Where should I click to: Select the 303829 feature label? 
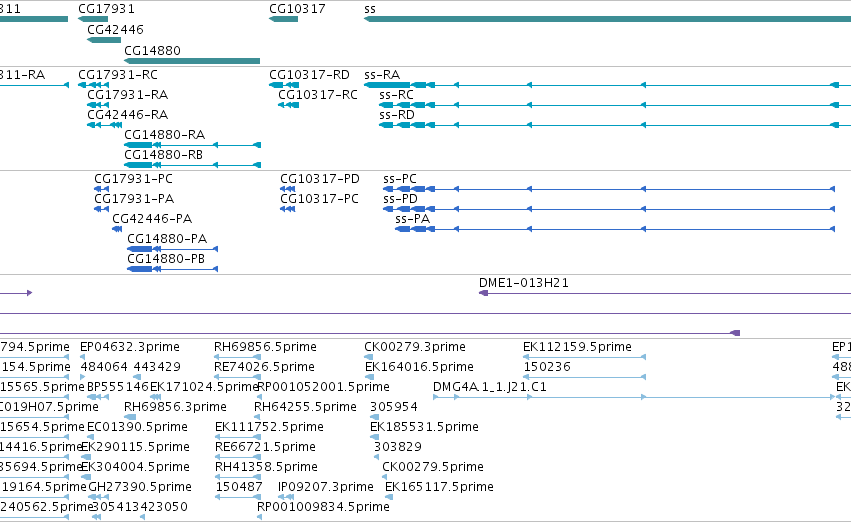pyautogui.click(x=398, y=447)
